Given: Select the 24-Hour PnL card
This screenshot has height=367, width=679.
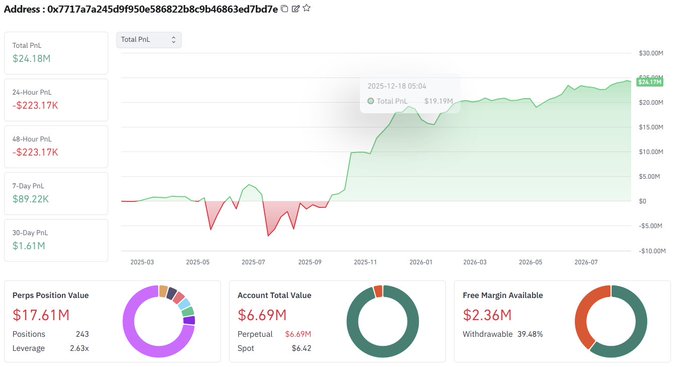Looking at the screenshot, I should (56, 100).
